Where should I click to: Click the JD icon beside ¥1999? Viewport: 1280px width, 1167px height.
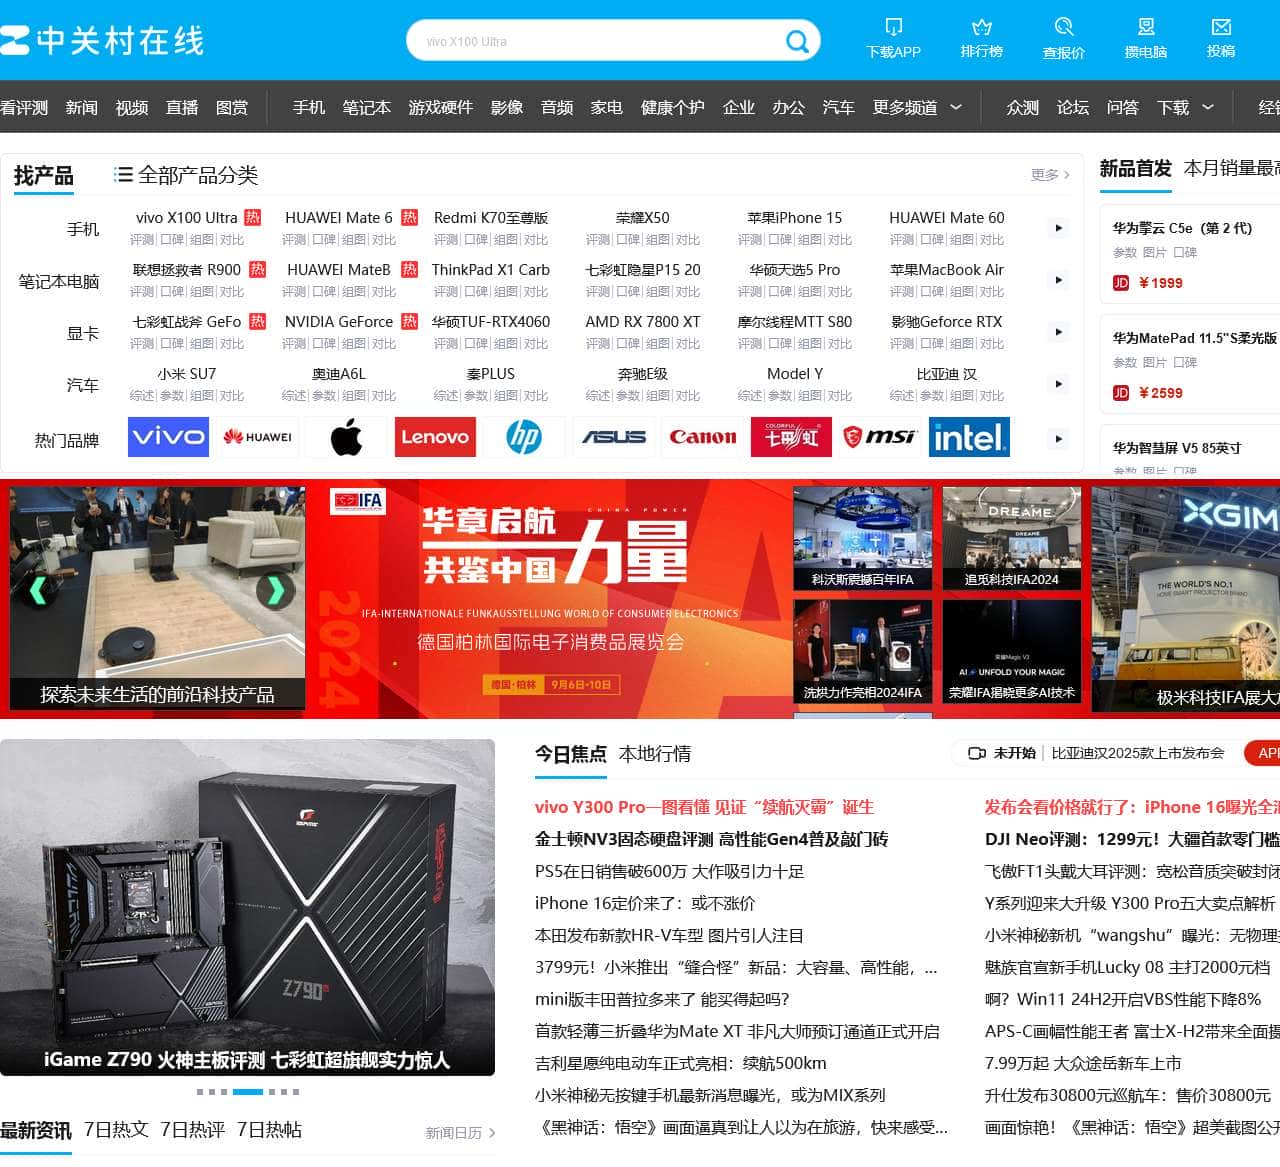coord(1121,283)
